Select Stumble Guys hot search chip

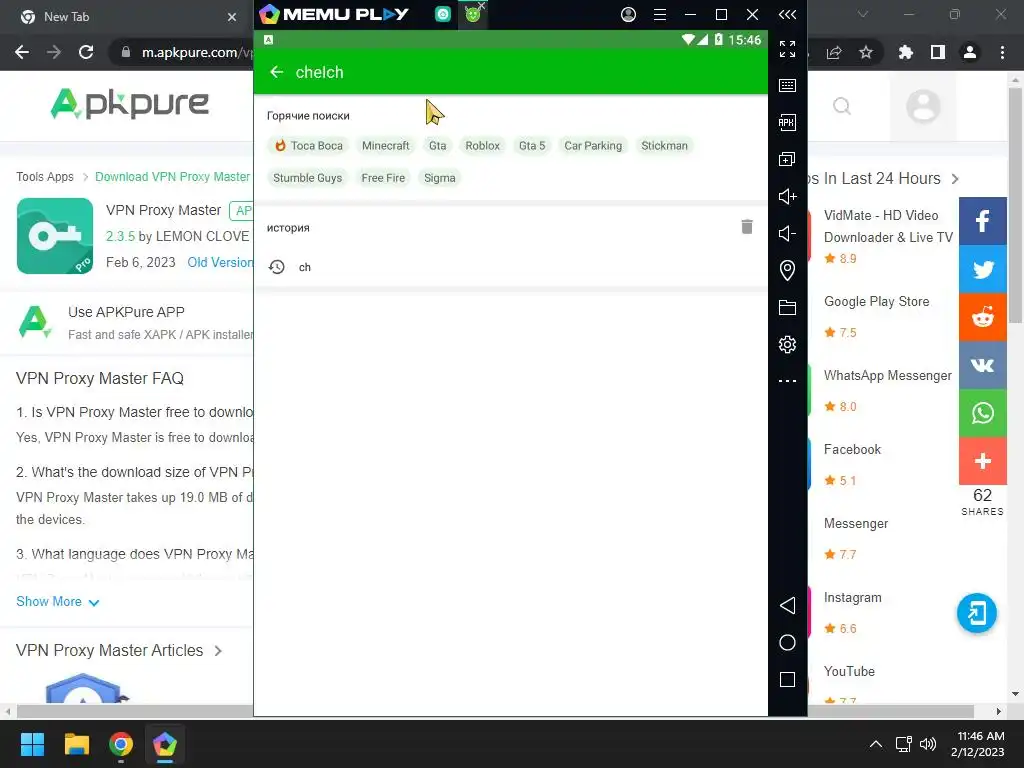coord(308,178)
